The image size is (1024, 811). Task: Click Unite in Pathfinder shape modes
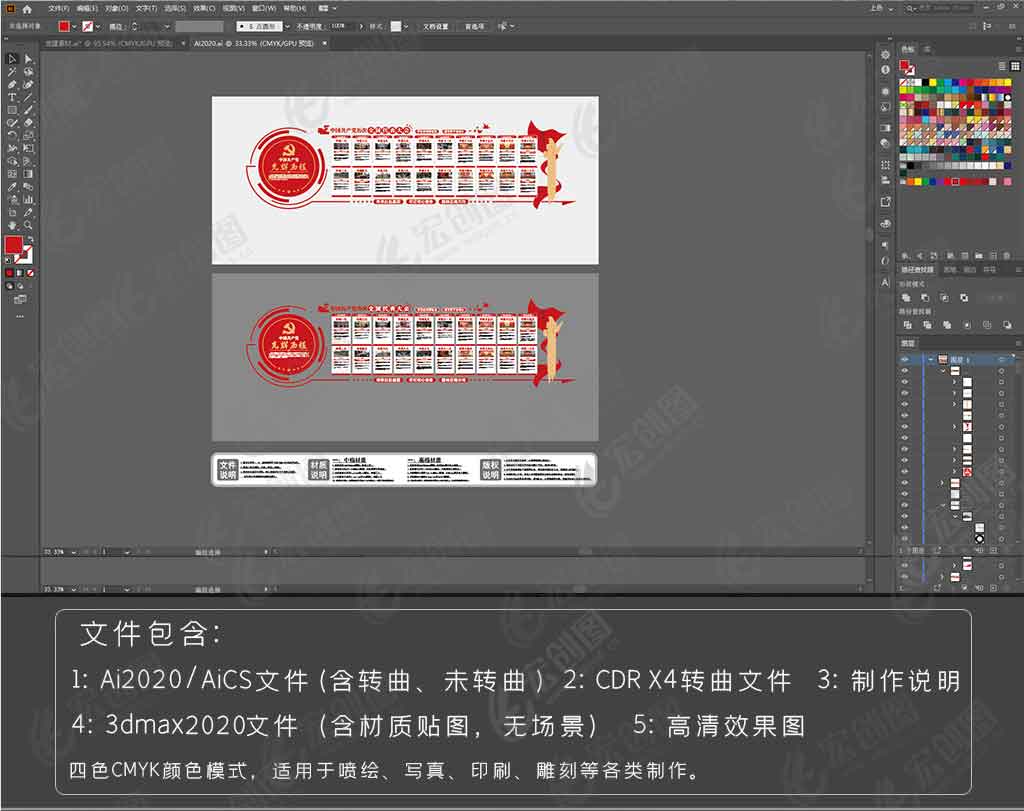(906, 298)
